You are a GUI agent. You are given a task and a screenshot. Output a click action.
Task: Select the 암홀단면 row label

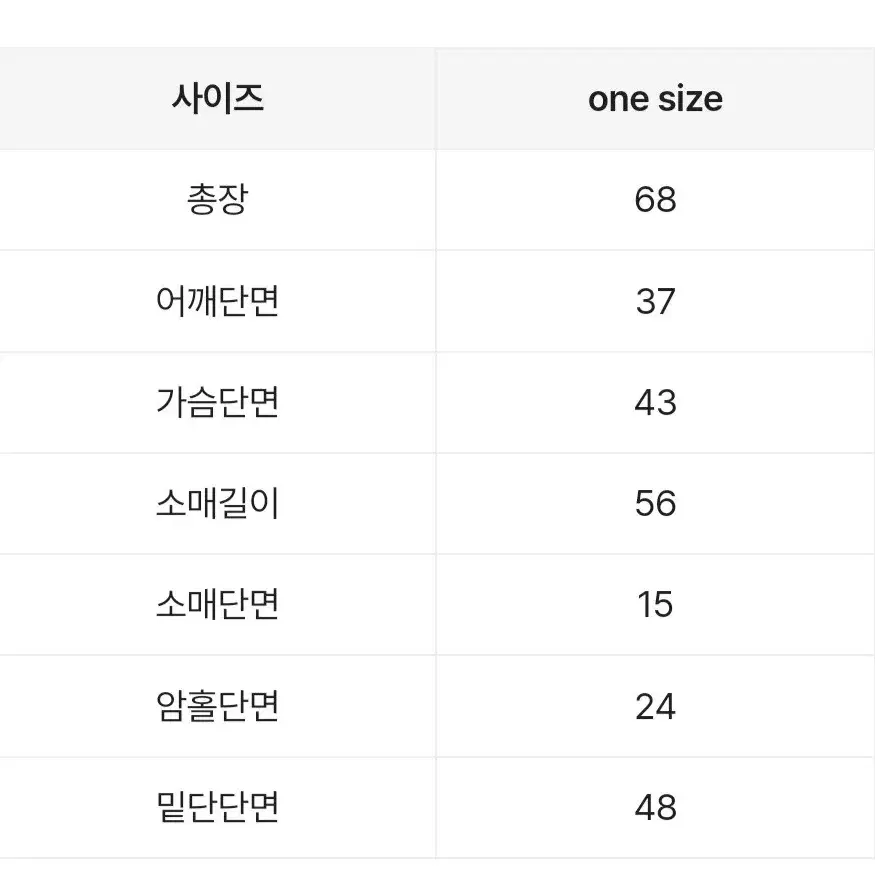(x=218, y=706)
